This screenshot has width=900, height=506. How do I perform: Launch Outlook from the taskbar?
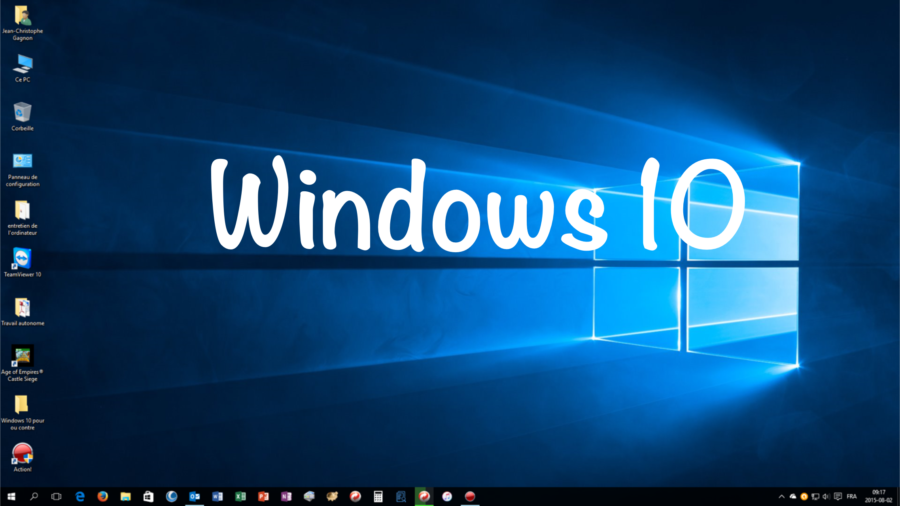coord(195,496)
